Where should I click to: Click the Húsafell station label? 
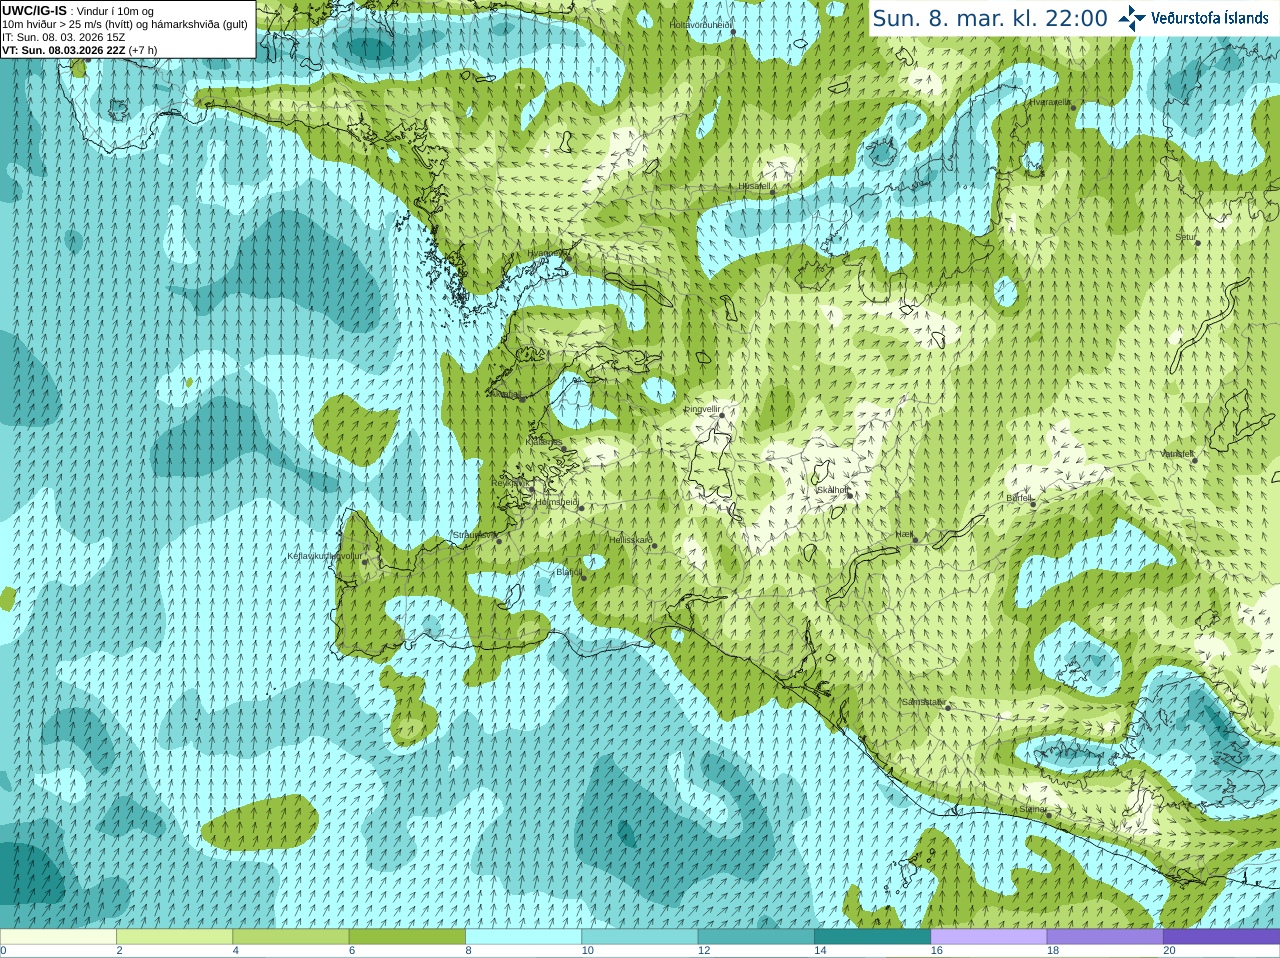[755, 186]
